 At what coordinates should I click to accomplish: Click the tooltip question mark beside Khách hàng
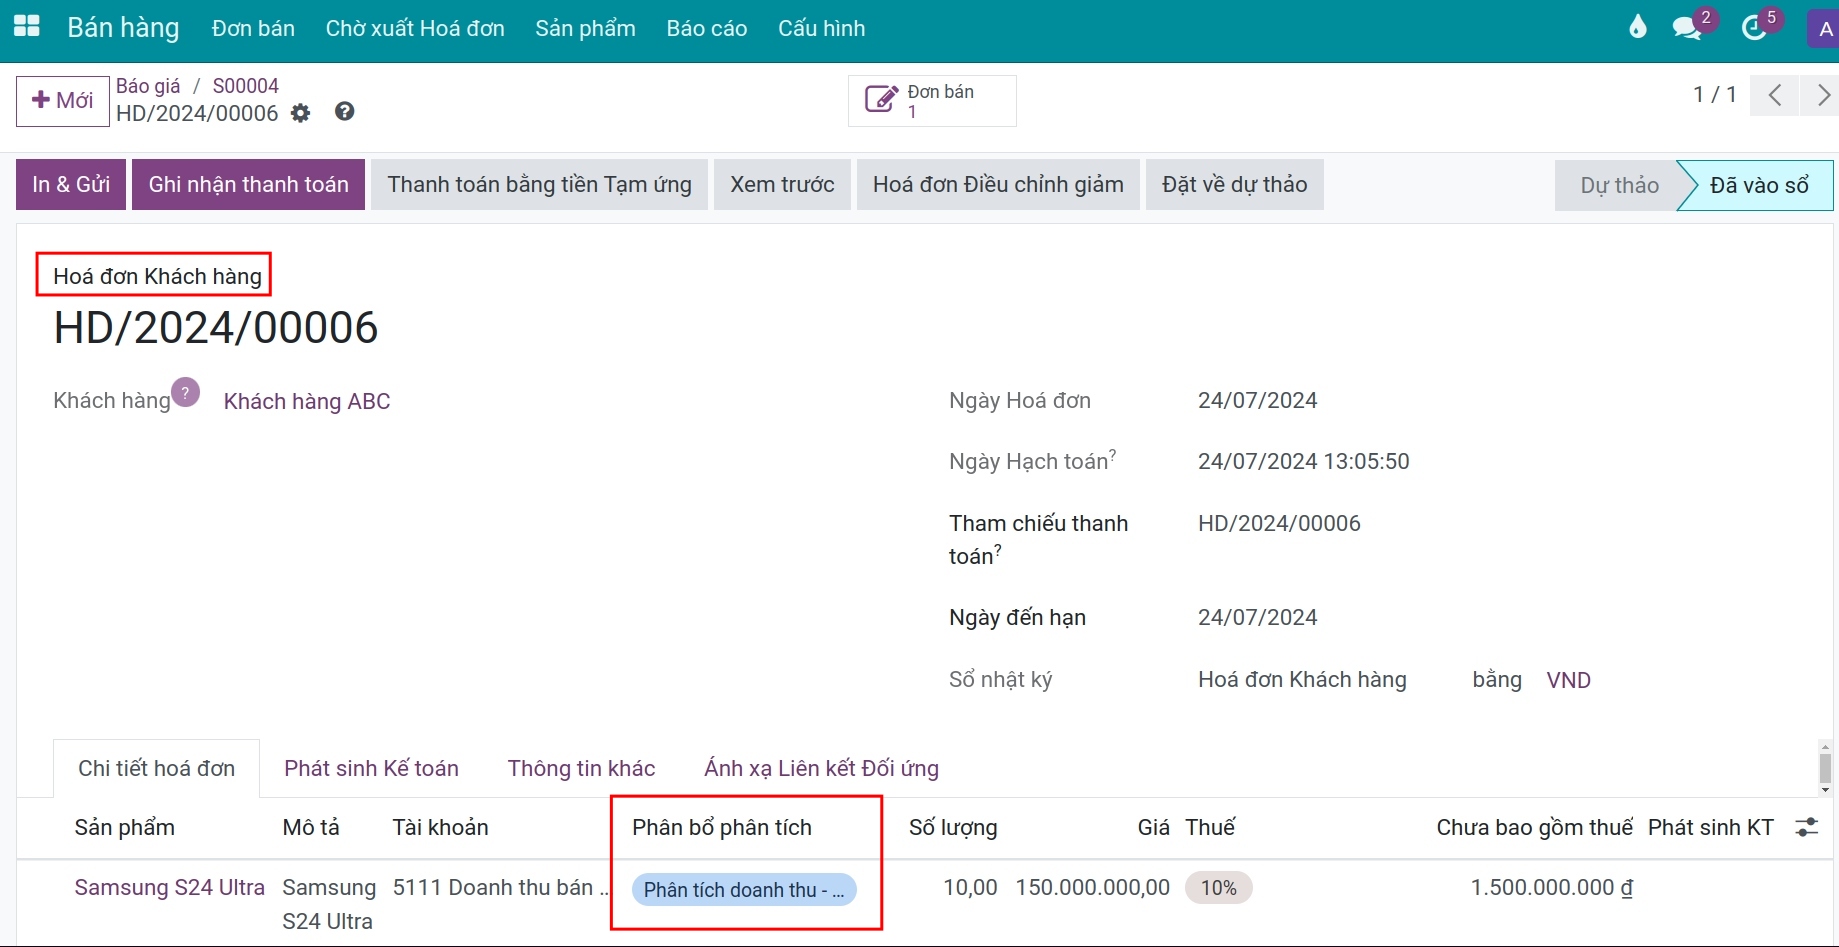click(x=185, y=392)
